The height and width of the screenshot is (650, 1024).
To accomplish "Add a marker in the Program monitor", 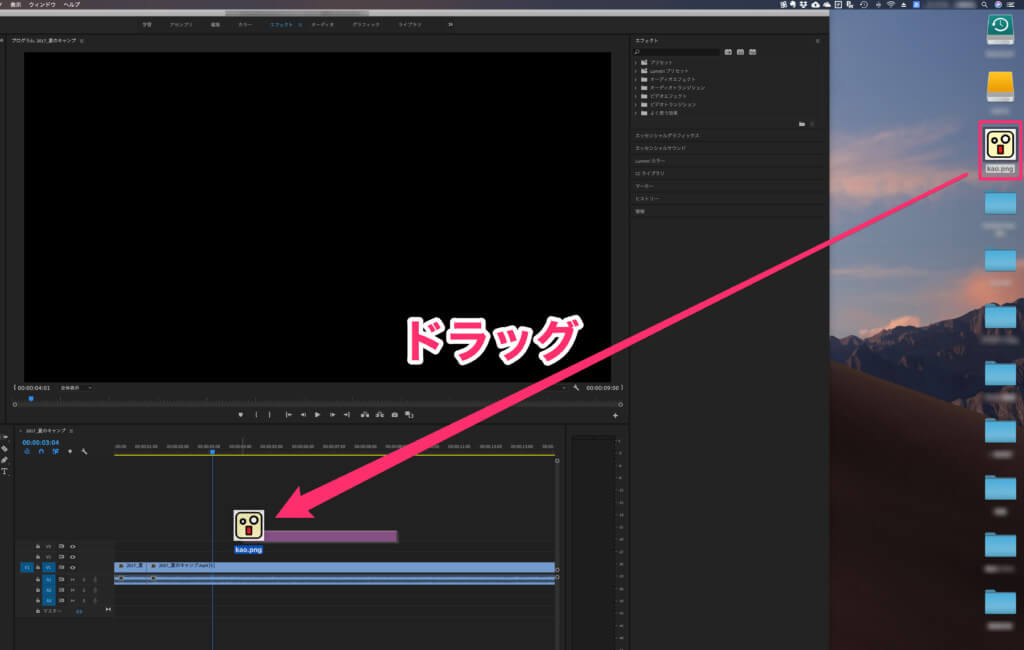I will [241, 414].
